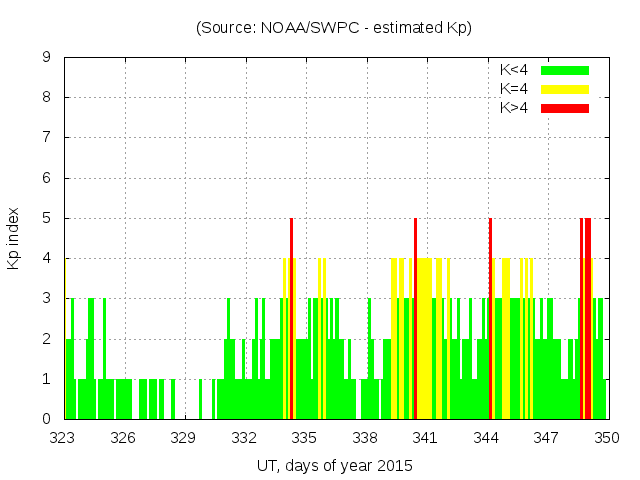The height and width of the screenshot is (480, 640).
Task: Select the 335 tick on the x-axis
Action: [304, 437]
